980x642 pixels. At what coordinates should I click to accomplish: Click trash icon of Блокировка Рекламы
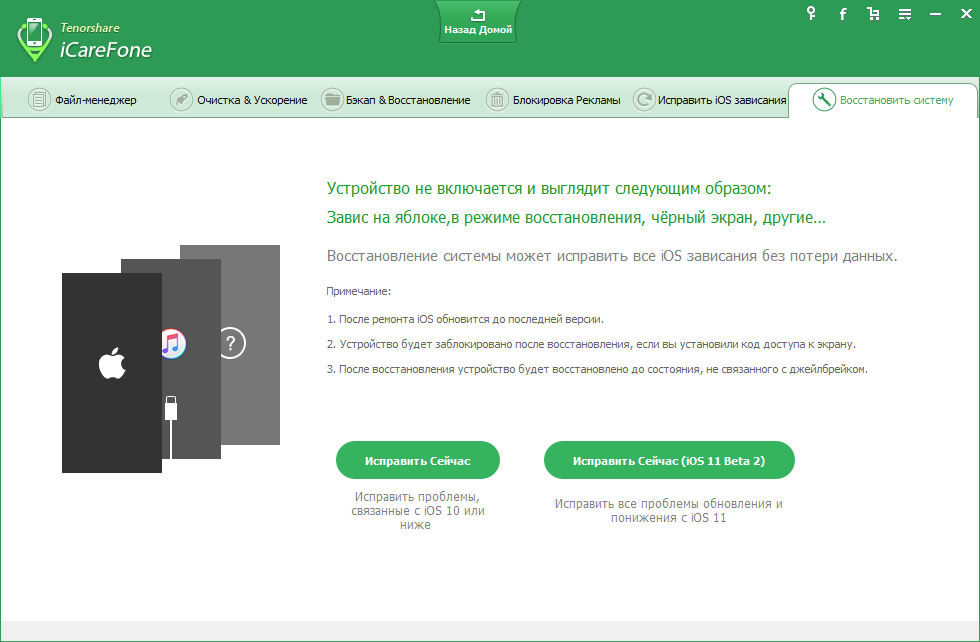click(x=498, y=100)
